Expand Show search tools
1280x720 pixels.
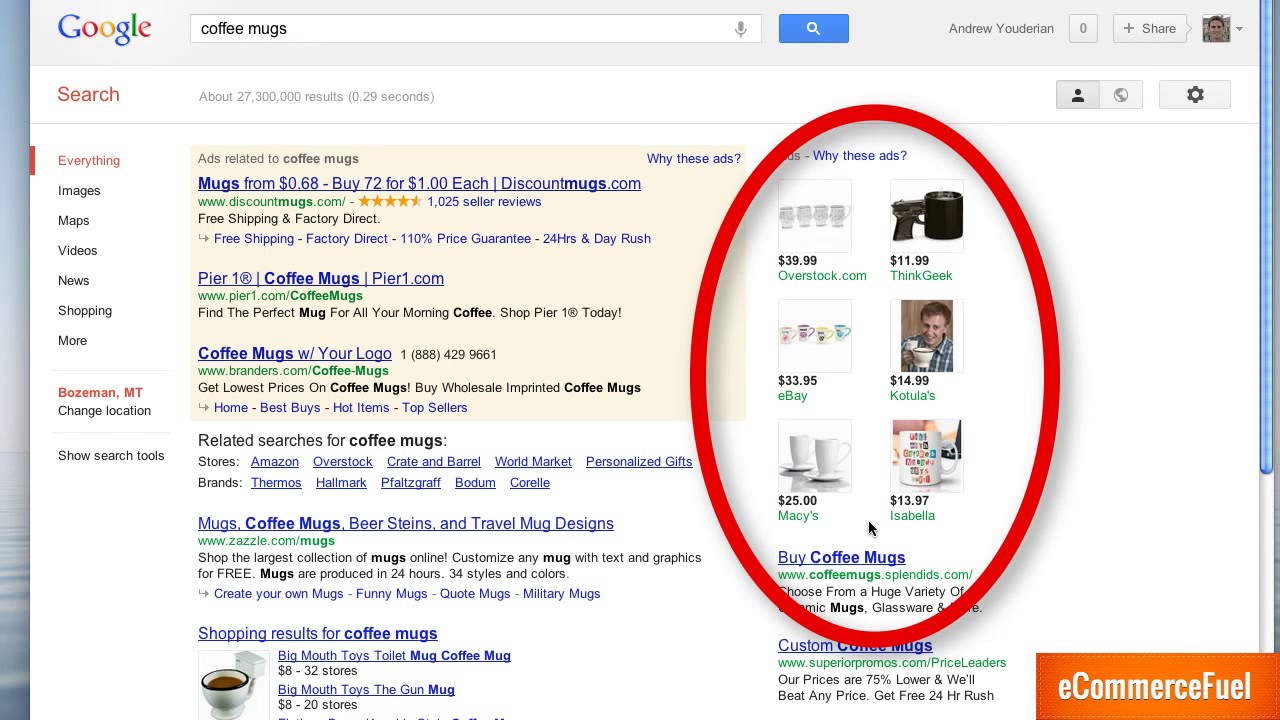click(x=111, y=455)
